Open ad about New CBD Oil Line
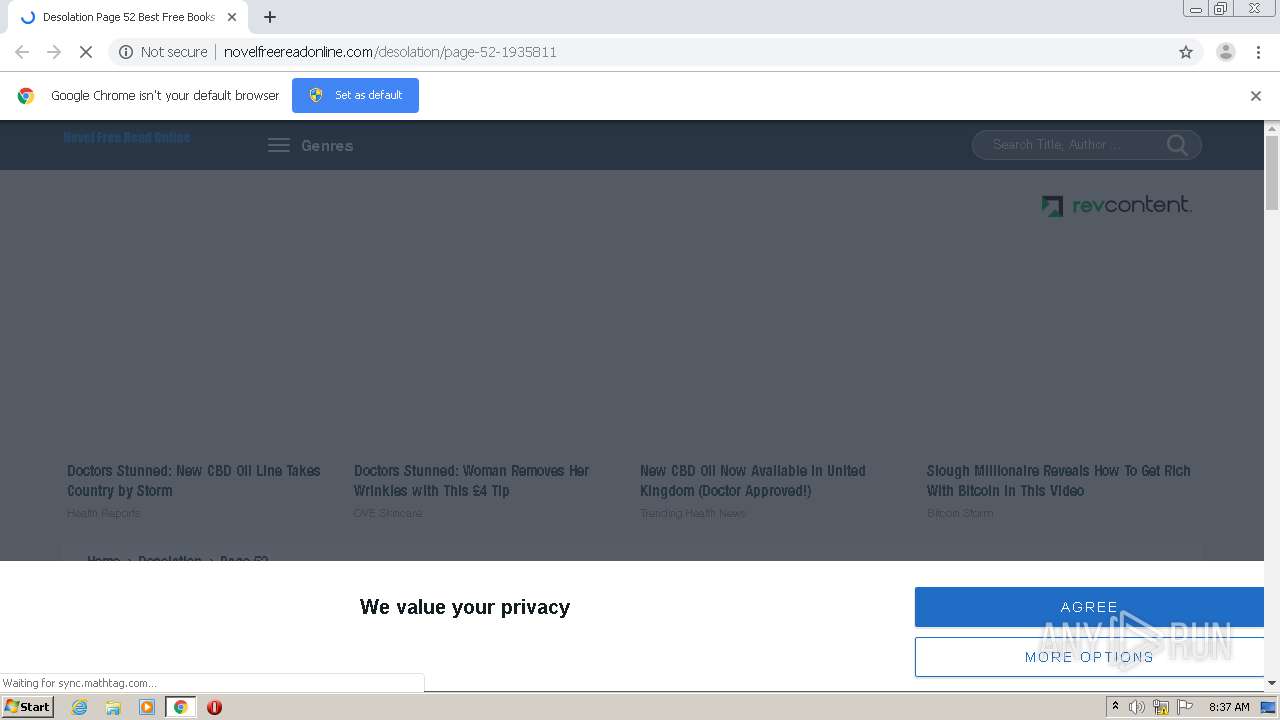 click(x=194, y=481)
